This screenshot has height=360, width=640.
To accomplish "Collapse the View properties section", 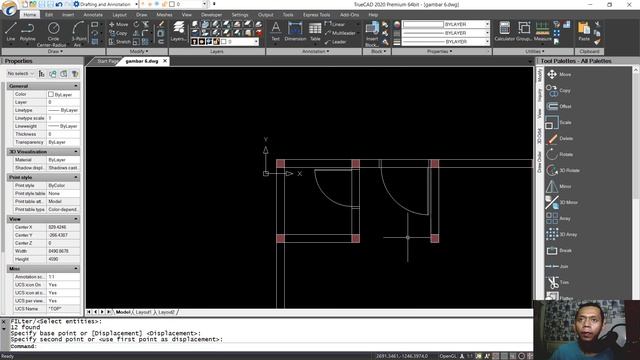I will [76, 219].
